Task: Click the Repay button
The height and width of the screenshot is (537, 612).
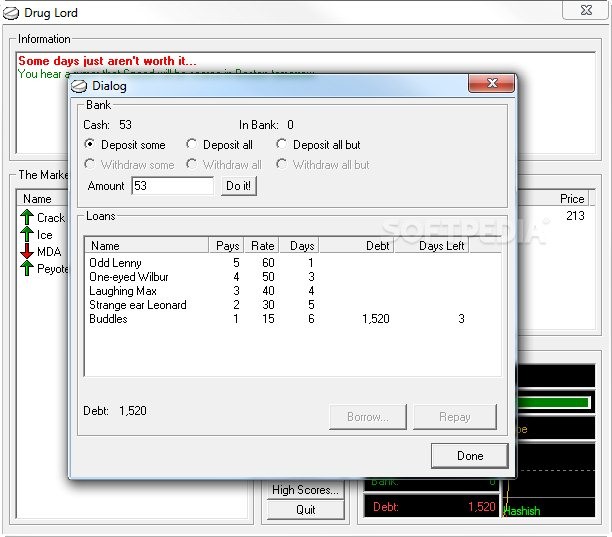Action: pyautogui.click(x=455, y=417)
